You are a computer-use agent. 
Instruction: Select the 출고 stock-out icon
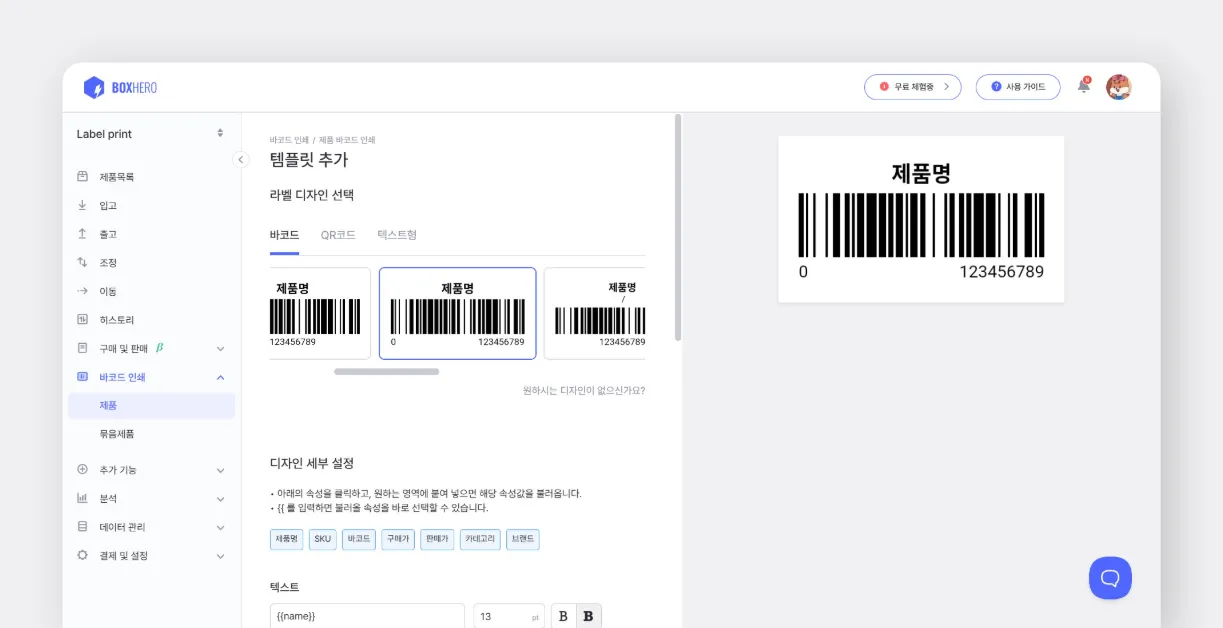coord(81,233)
